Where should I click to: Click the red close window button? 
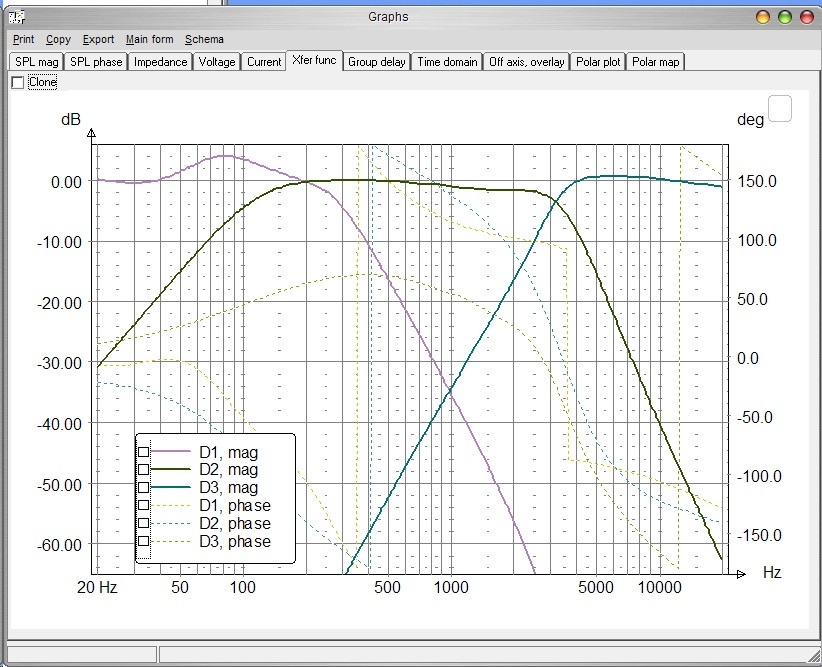click(x=807, y=17)
